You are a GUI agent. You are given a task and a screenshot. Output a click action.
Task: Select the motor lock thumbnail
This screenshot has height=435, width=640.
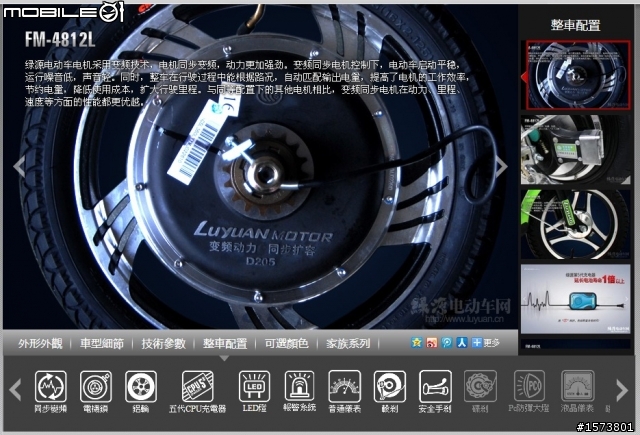point(576,149)
